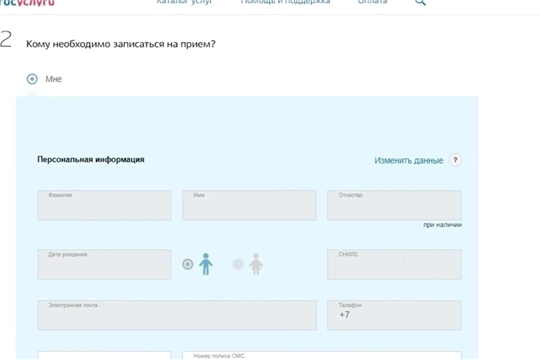Image resolution: width=540 pixels, height=360 pixels.
Task: Choose the male gender radio button
Action: [x=188, y=264]
